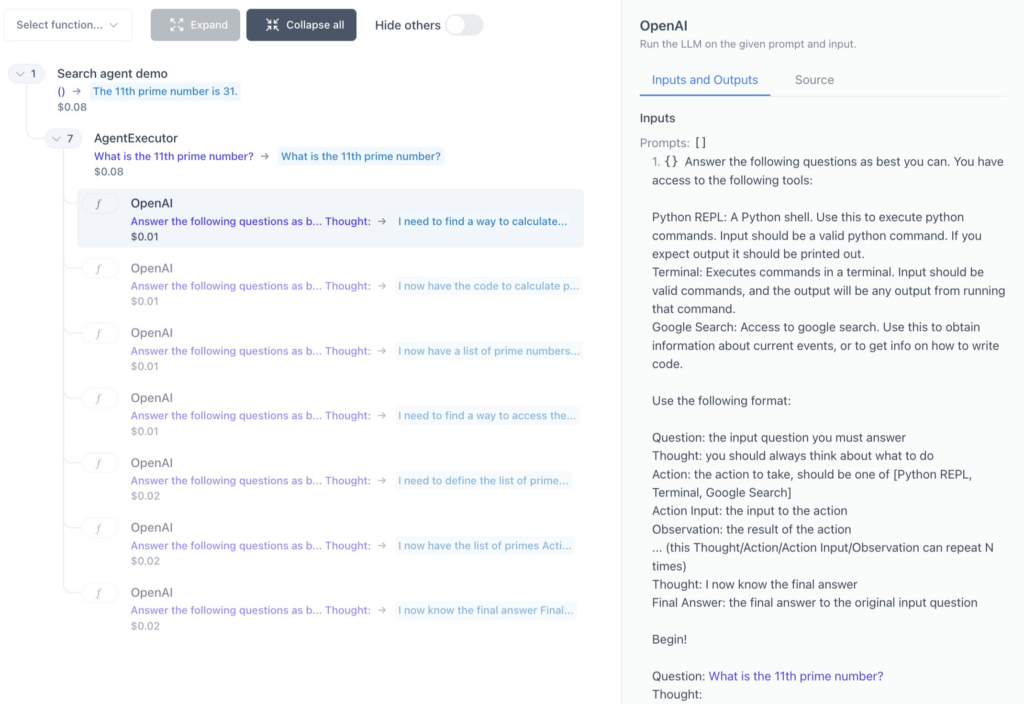Click the square brackets next to Prompts

[x=700, y=143]
